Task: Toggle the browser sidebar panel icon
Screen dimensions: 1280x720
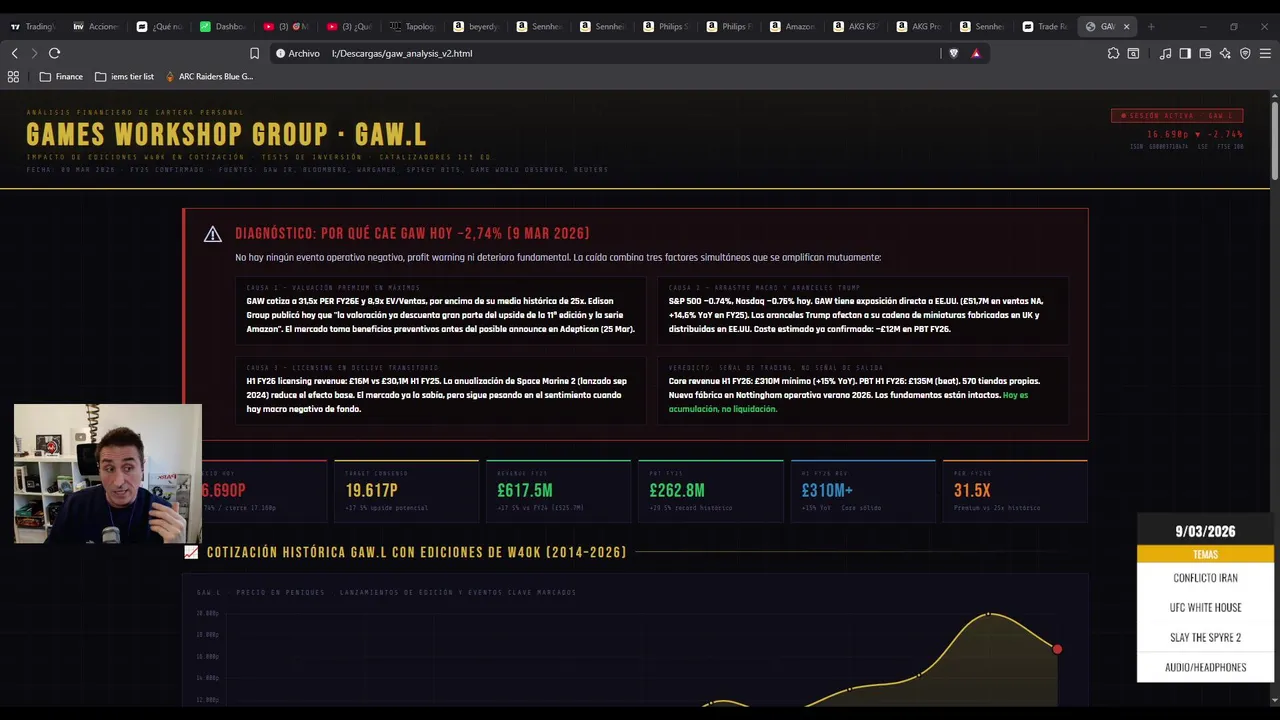Action: [x=1185, y=53]
